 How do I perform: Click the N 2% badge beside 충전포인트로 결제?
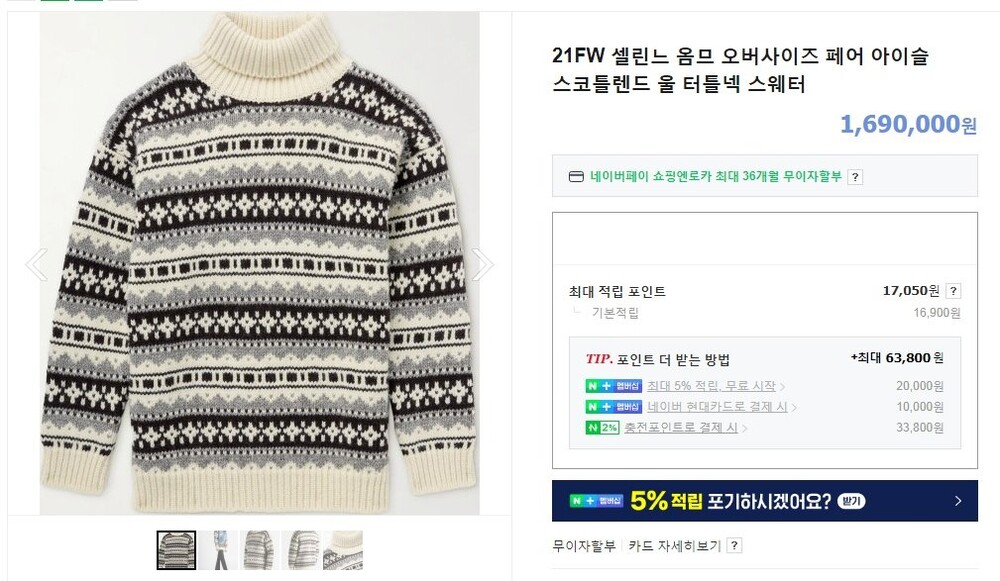tap(603, 427)
